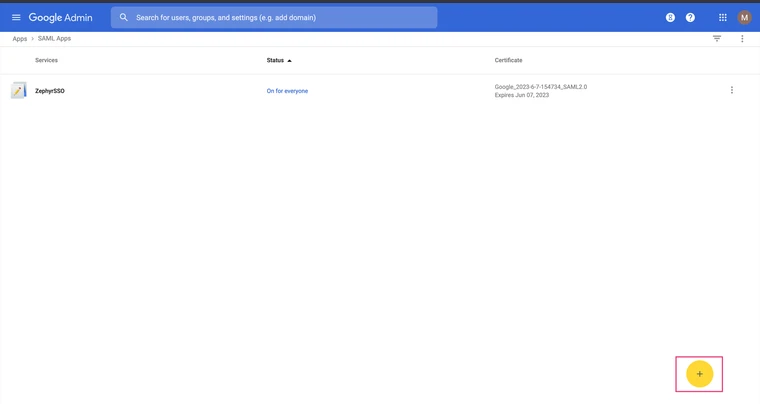Image resolution: width=760 pixels, height=404 pixels.
Task: Click the 'On for everyone' status link
Action: tap(287, 91)
